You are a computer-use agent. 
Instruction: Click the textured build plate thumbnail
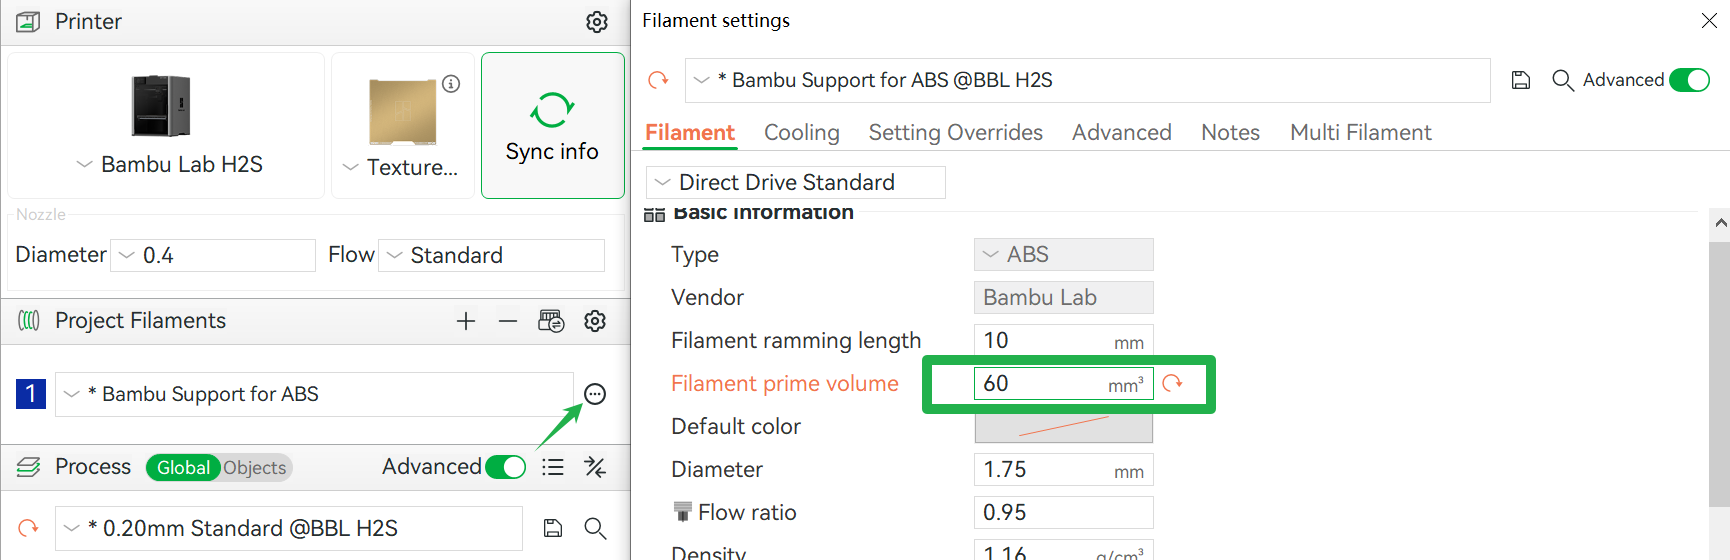[x=402, y=112]
